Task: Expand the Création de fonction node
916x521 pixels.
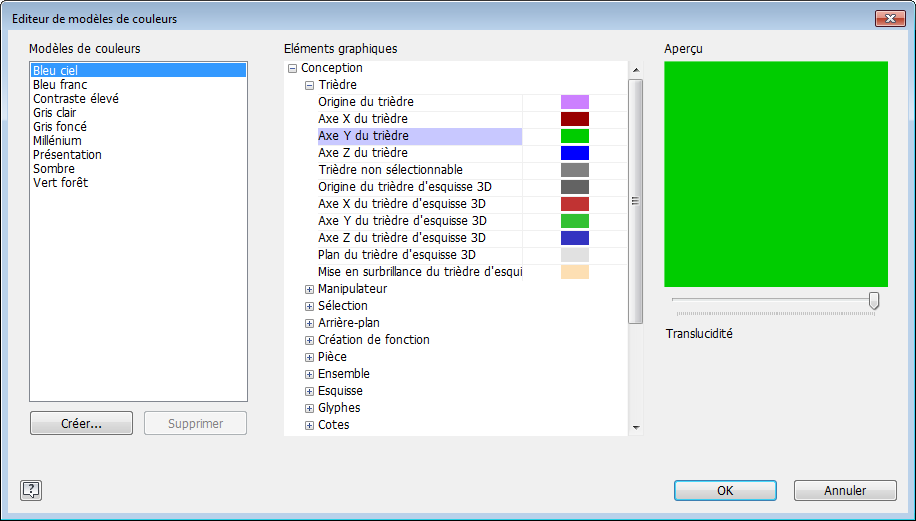Action: click(310, 340)
